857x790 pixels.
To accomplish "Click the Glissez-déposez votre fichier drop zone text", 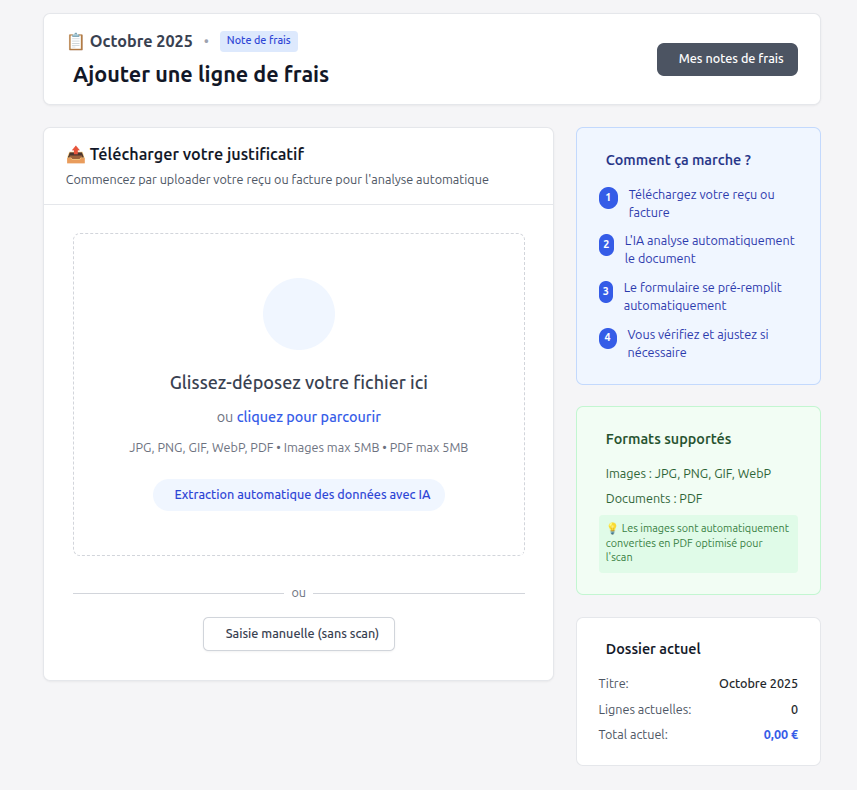I will coord(299,383).
